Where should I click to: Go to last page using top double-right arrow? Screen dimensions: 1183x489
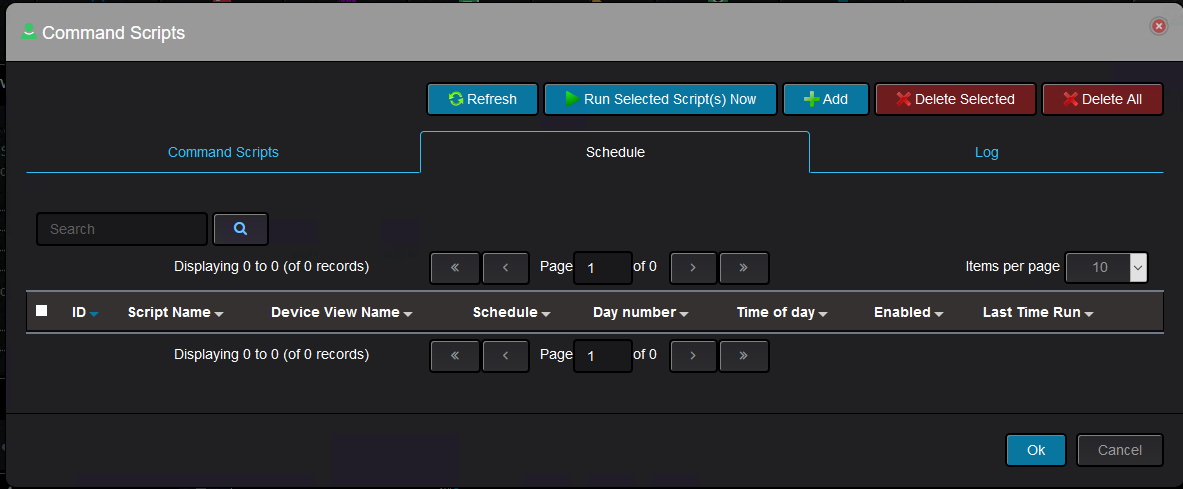744,267
